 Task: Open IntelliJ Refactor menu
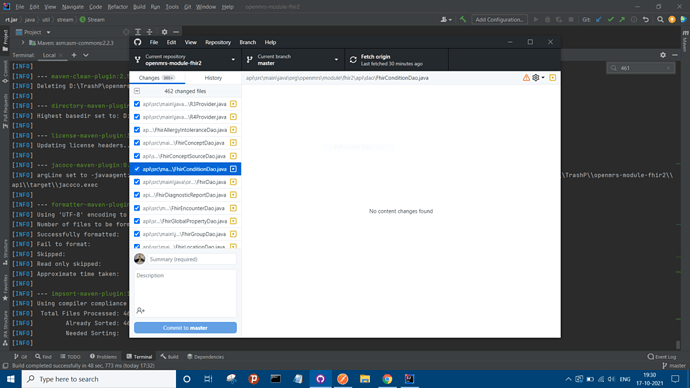117,7
